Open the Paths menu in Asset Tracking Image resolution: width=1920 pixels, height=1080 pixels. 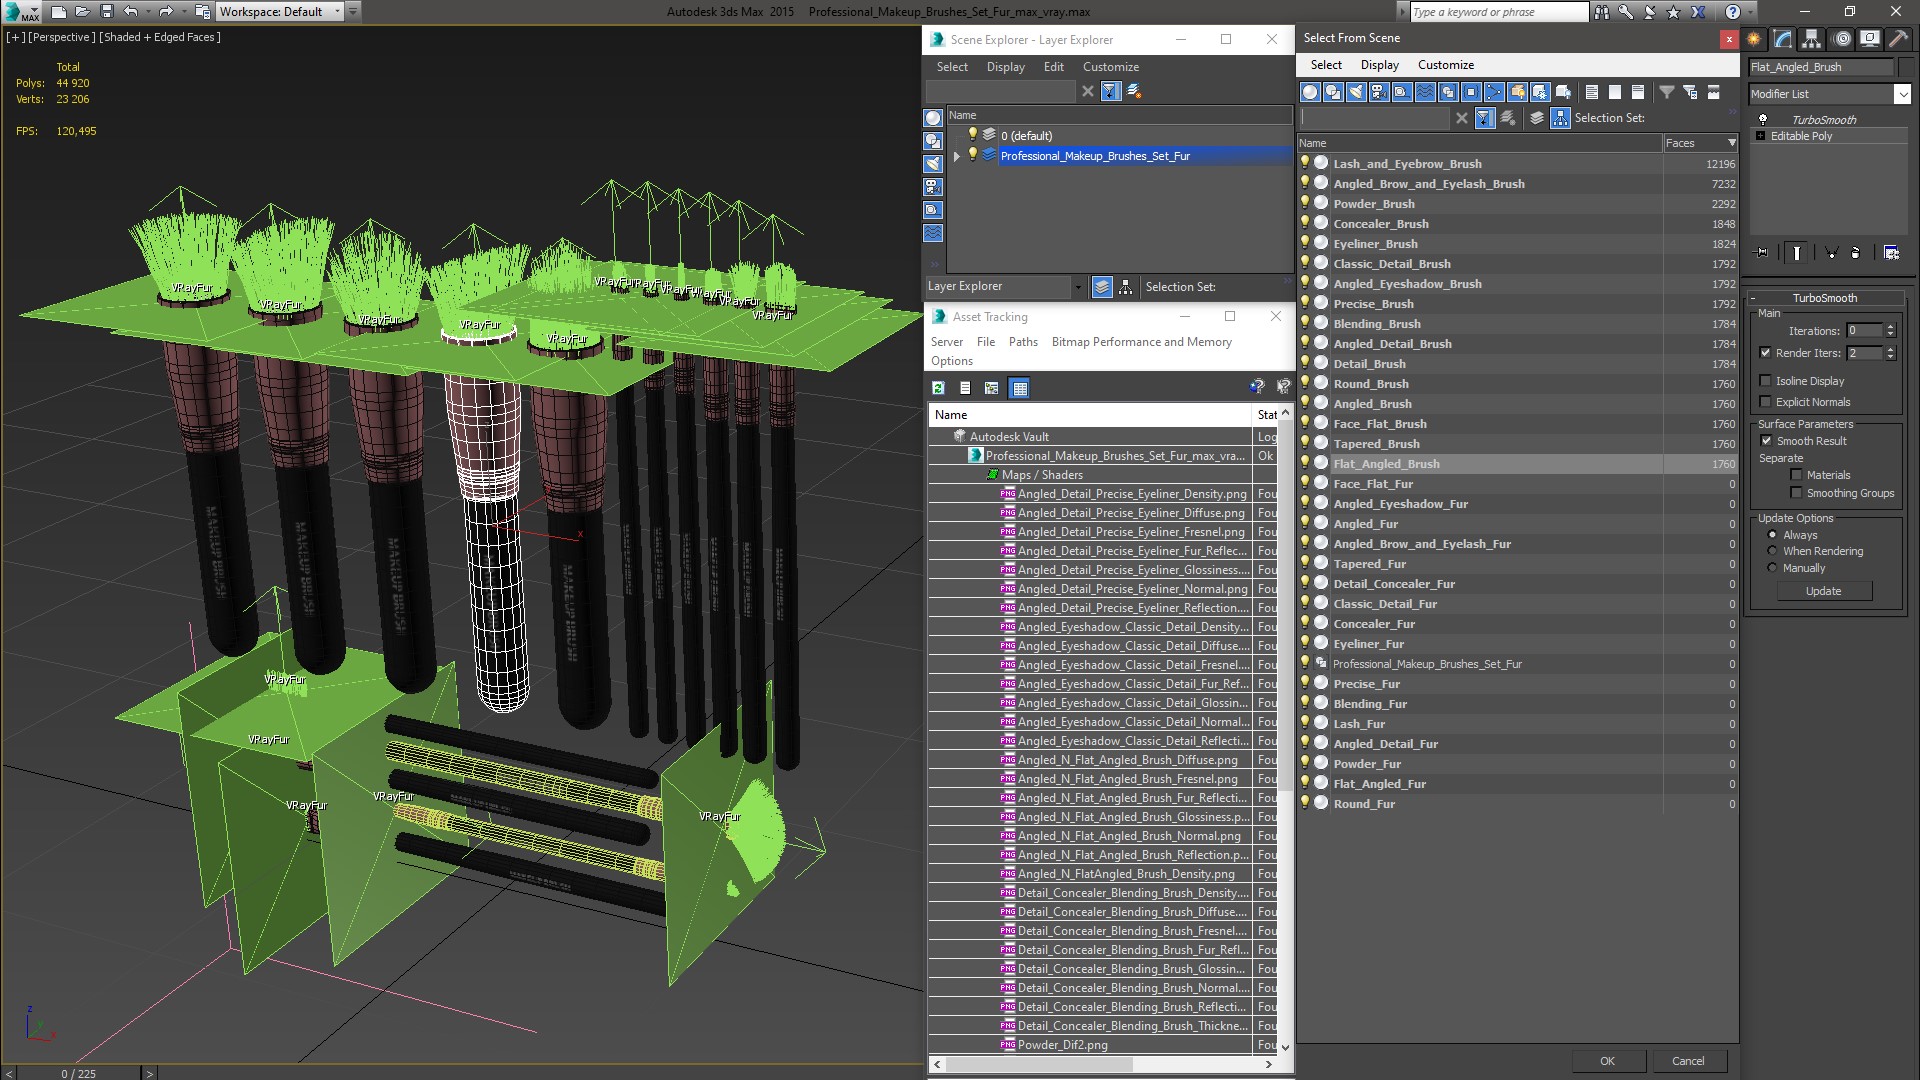pos(1023,342)
